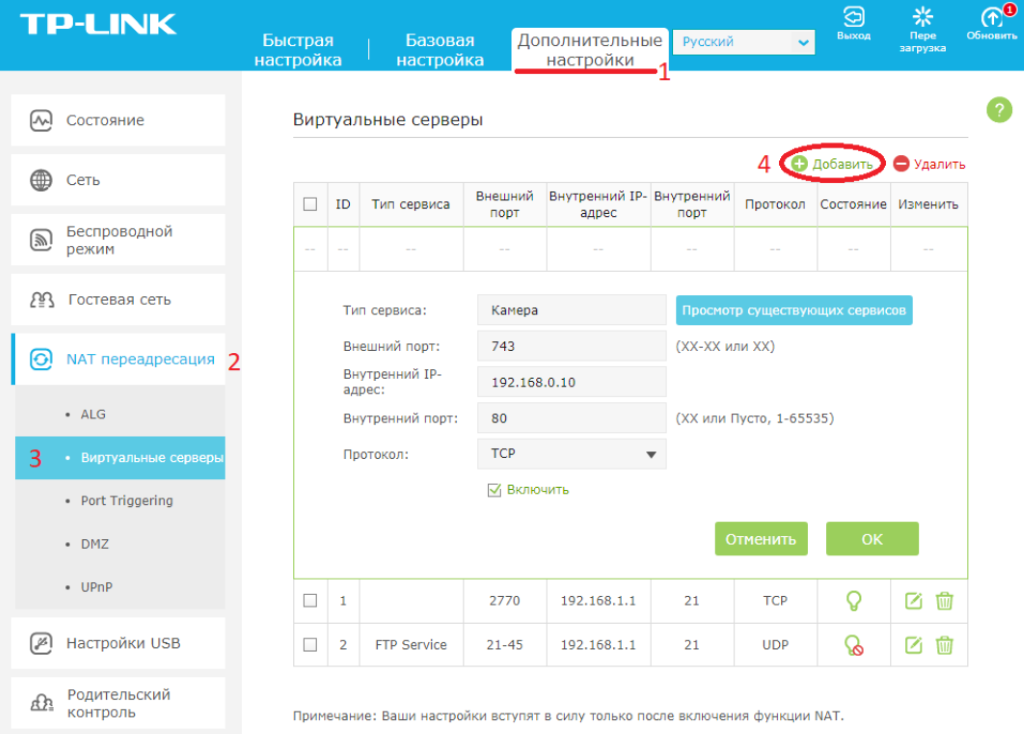Click Тип сервиса field containing Камера
Screen dimensions: 1024x734
(571, 310)
